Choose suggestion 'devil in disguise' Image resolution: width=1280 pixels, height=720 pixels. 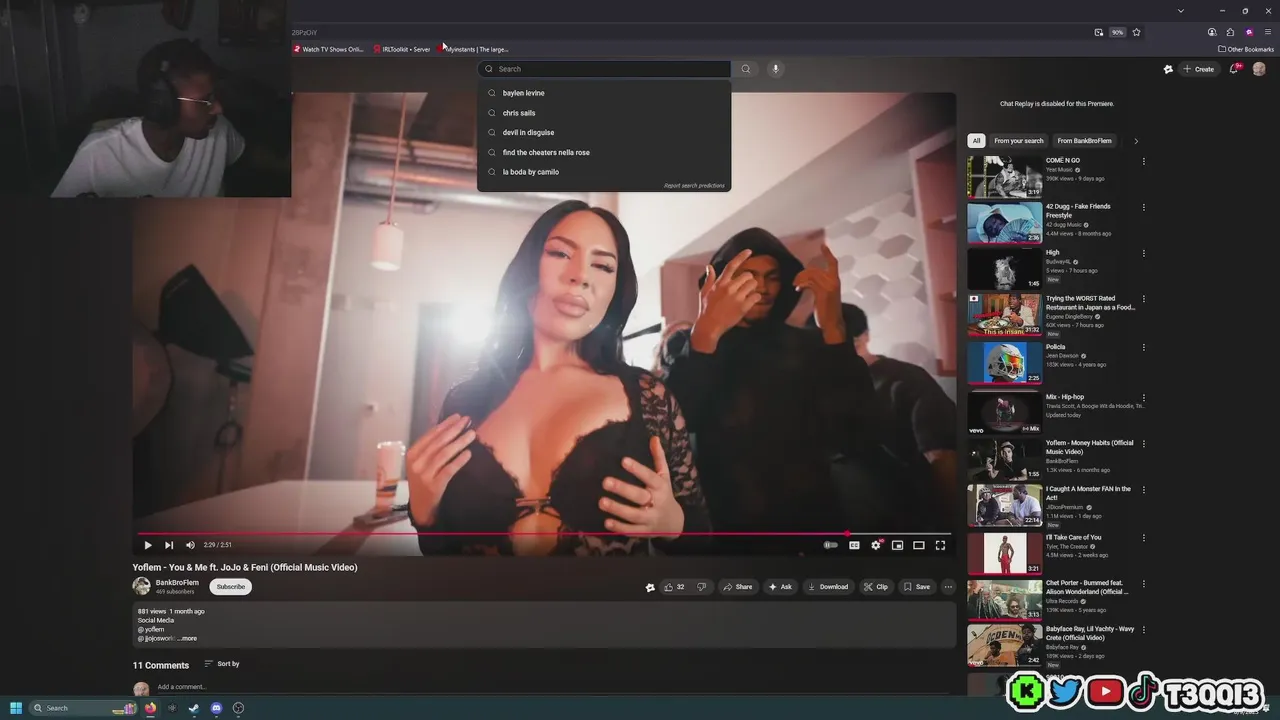(x=604, y=132)
